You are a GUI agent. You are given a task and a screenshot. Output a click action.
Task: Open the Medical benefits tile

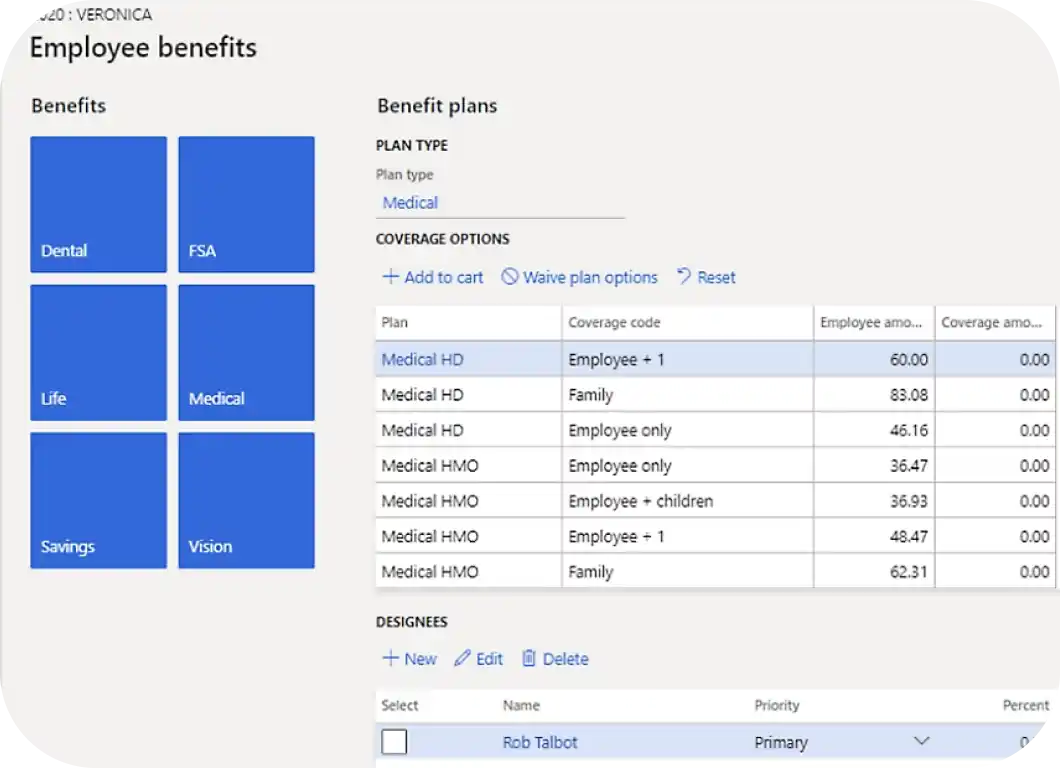coord(246,352)
